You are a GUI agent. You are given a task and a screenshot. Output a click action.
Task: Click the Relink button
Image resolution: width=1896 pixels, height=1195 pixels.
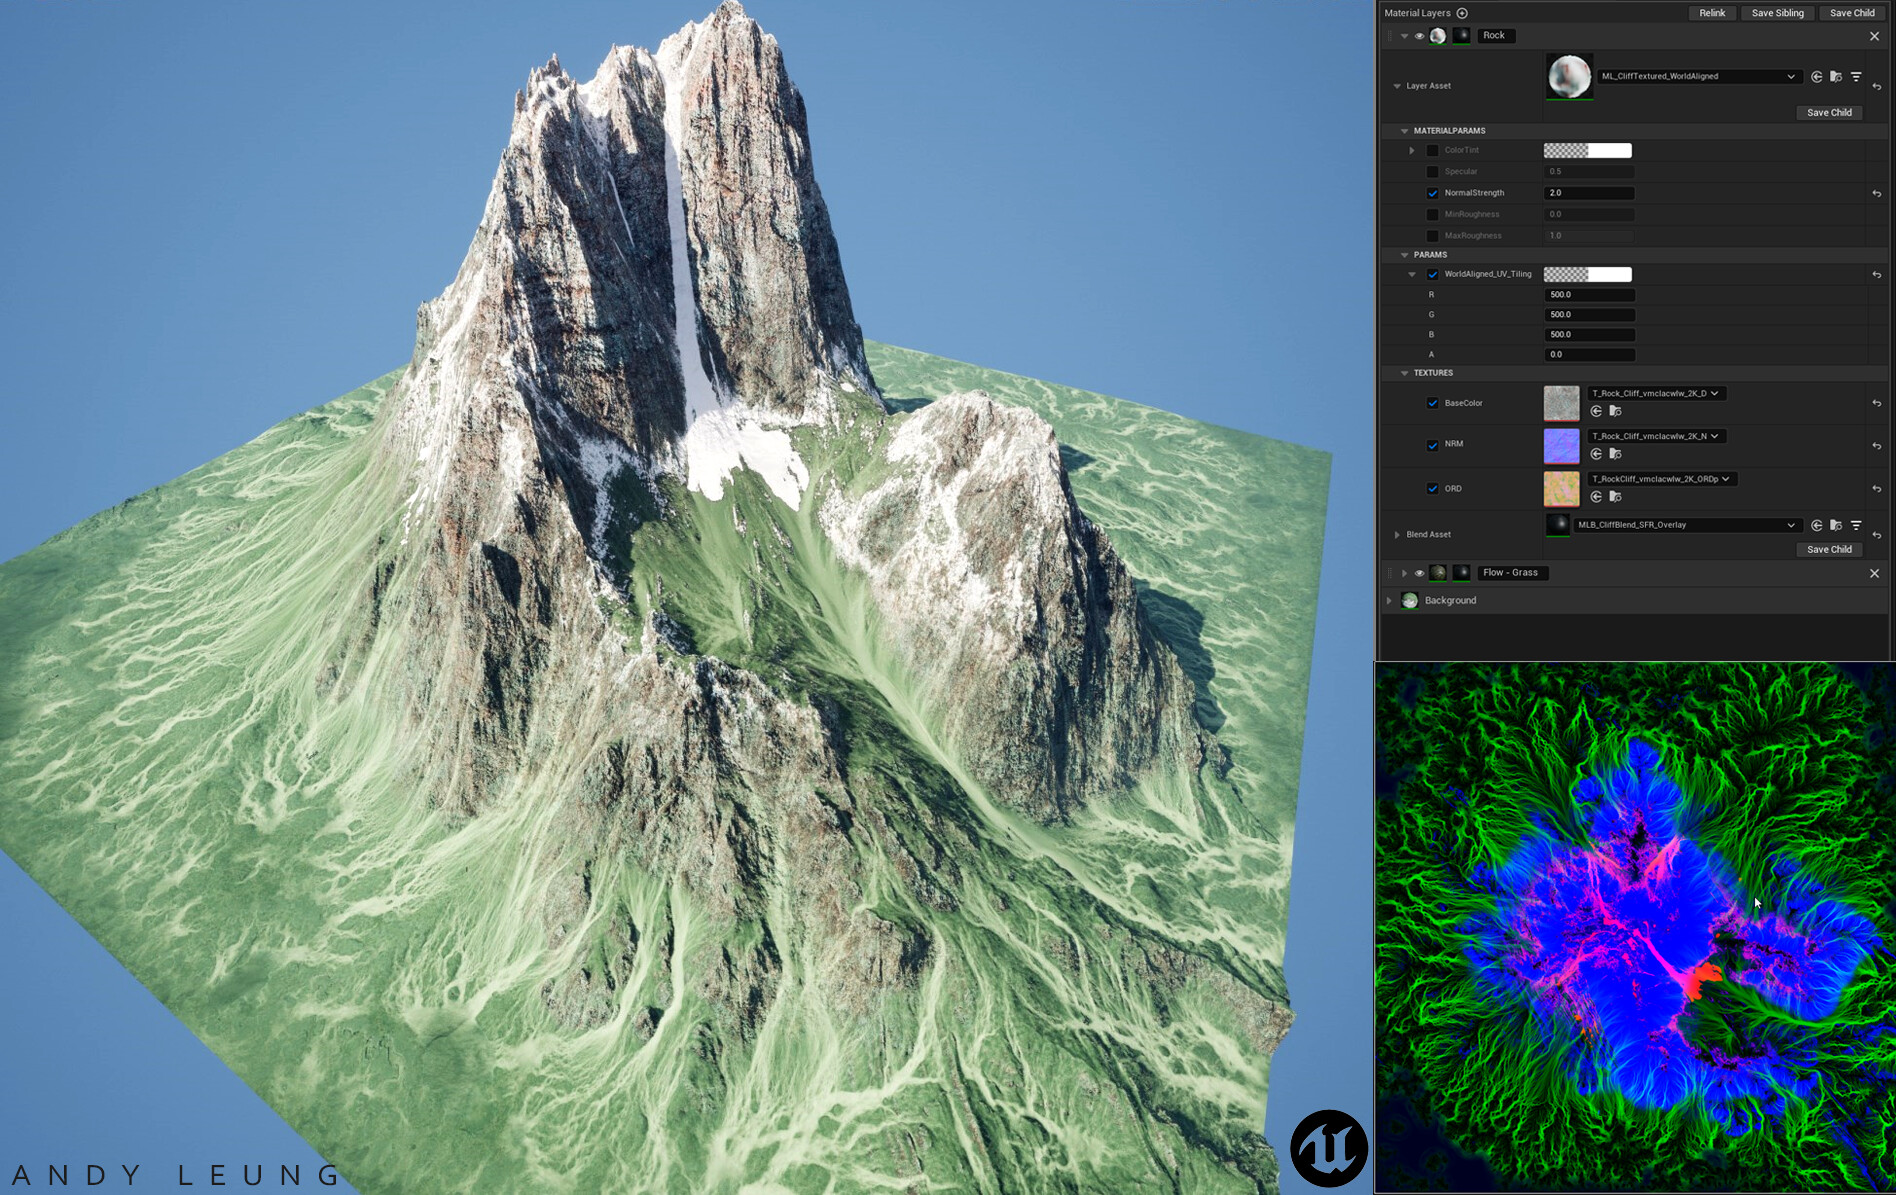[1711, 13]
